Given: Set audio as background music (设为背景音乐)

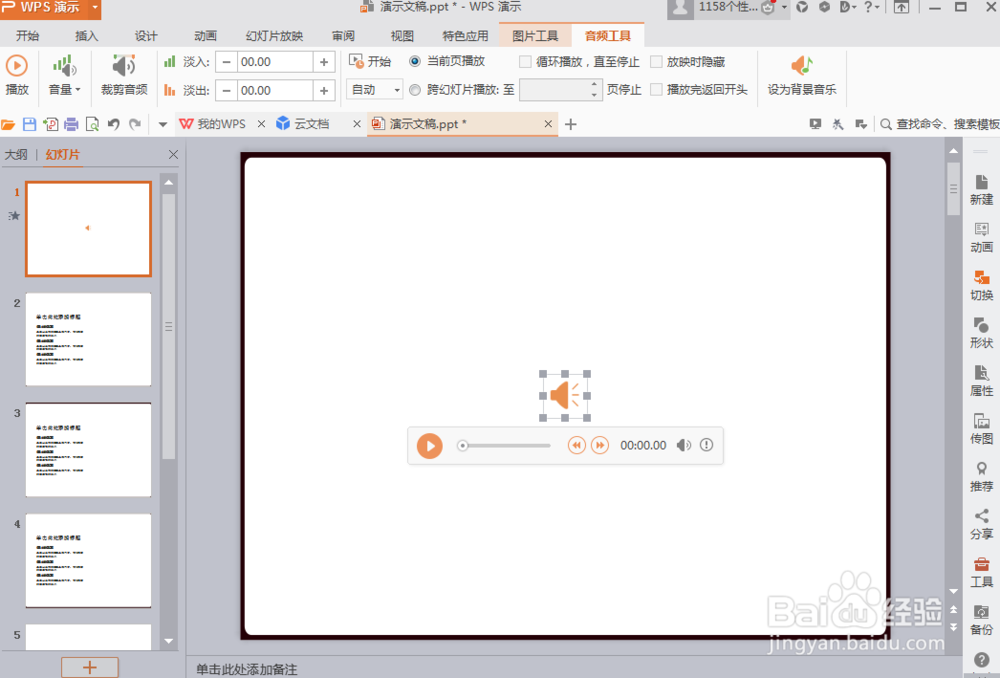Looking at the screenshot, I should [x=802, y=75].
